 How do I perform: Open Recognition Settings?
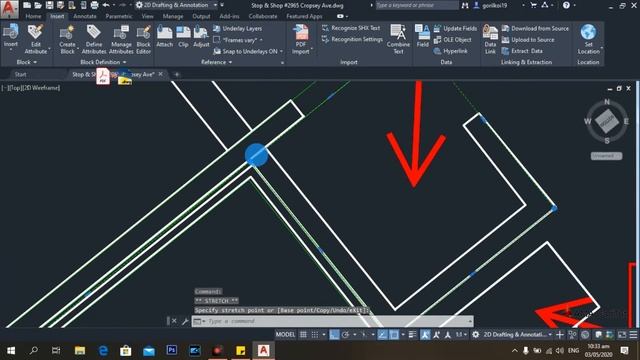pyautogui.click(x=352, y=40)
